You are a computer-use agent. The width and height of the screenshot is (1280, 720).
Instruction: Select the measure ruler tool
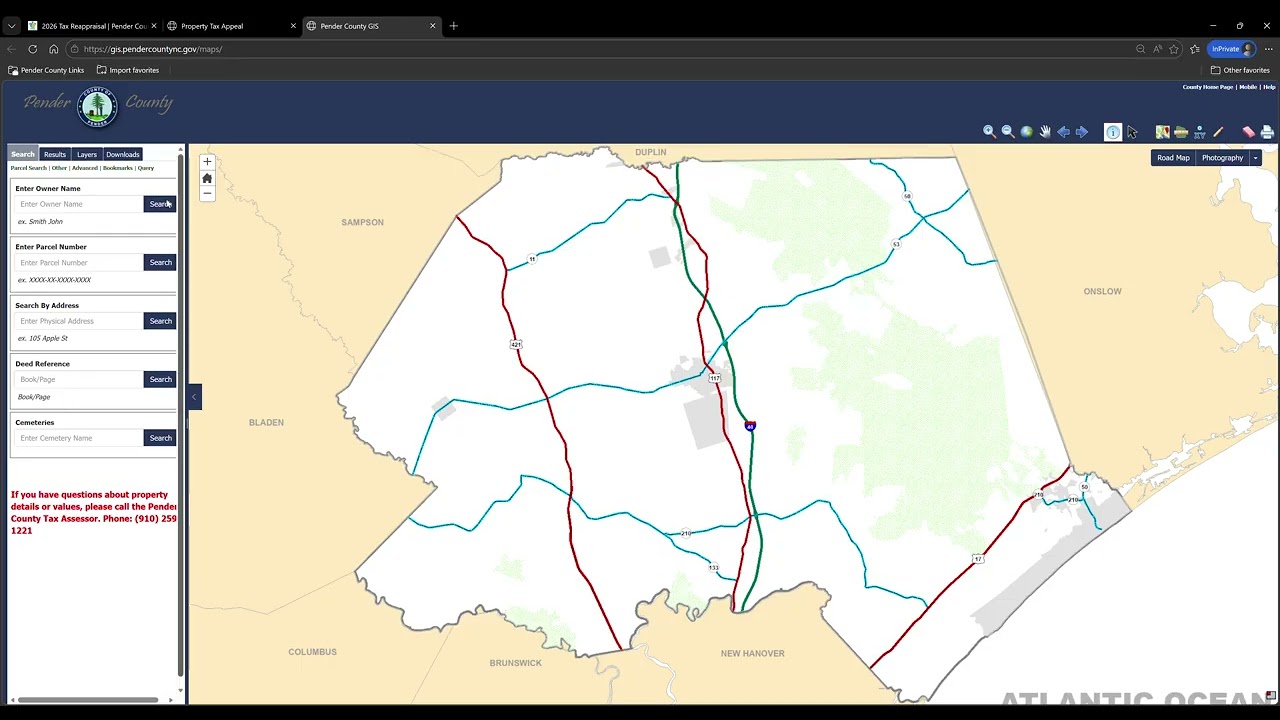[1181, 132]
